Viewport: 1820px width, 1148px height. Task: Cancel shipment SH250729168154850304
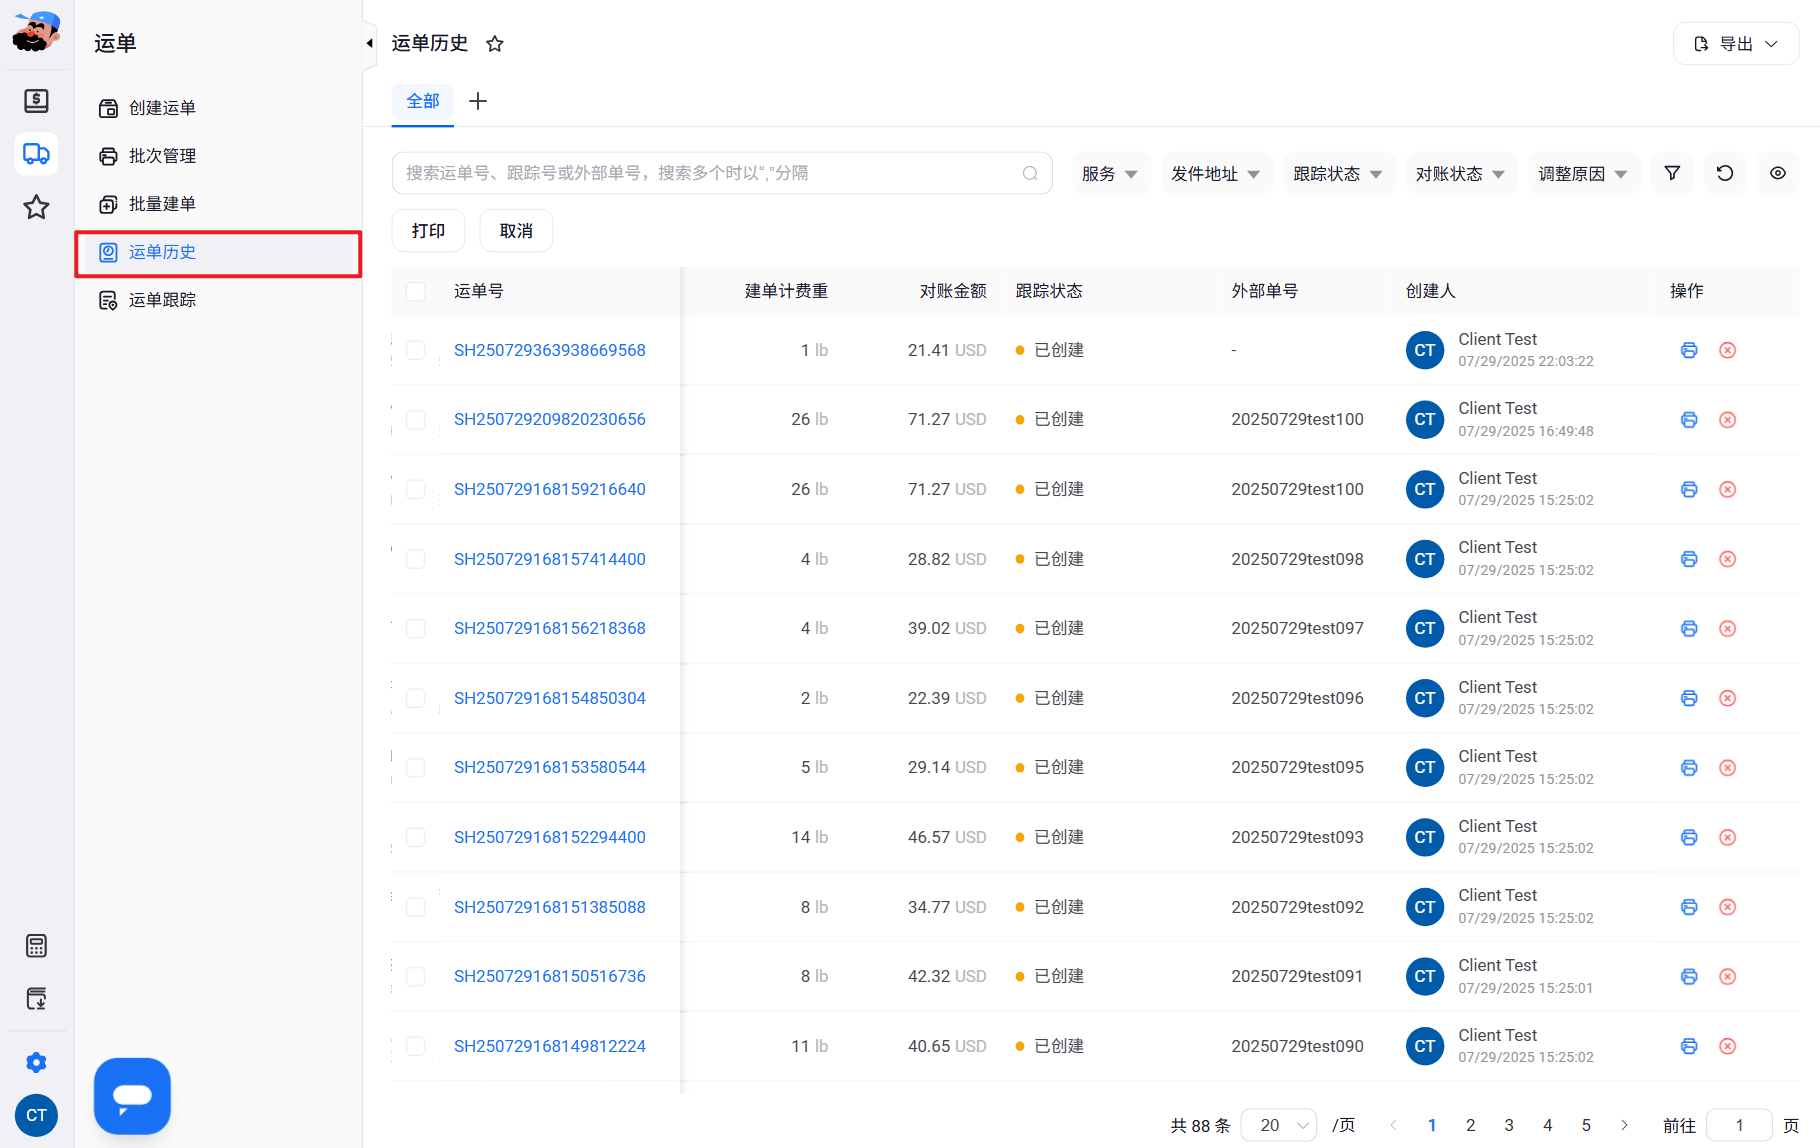[x=1727, y=698]
